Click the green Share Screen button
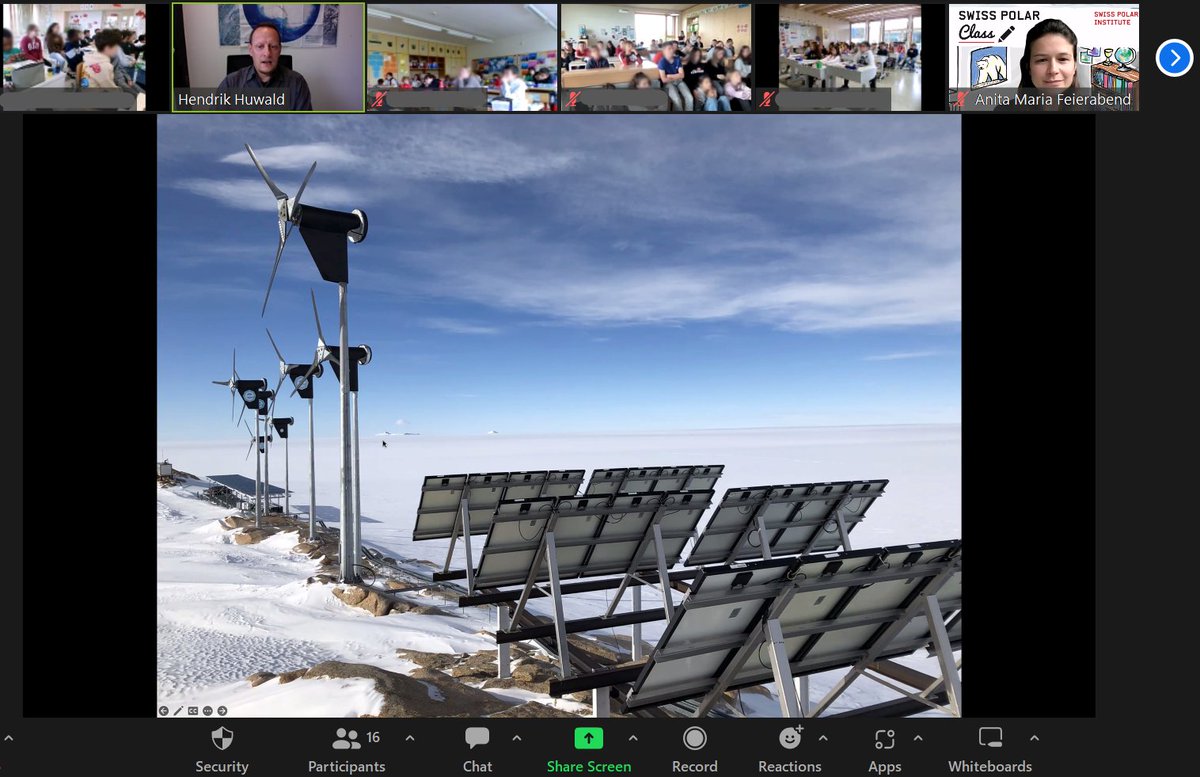This screenshot has width=1200, height=777. click(x=588, y=750)
